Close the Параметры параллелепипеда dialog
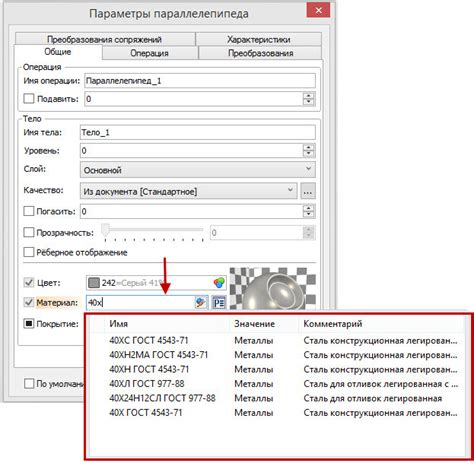Image resolution: width=474 pixels, height=466 pixels. [x=318, y=10]
